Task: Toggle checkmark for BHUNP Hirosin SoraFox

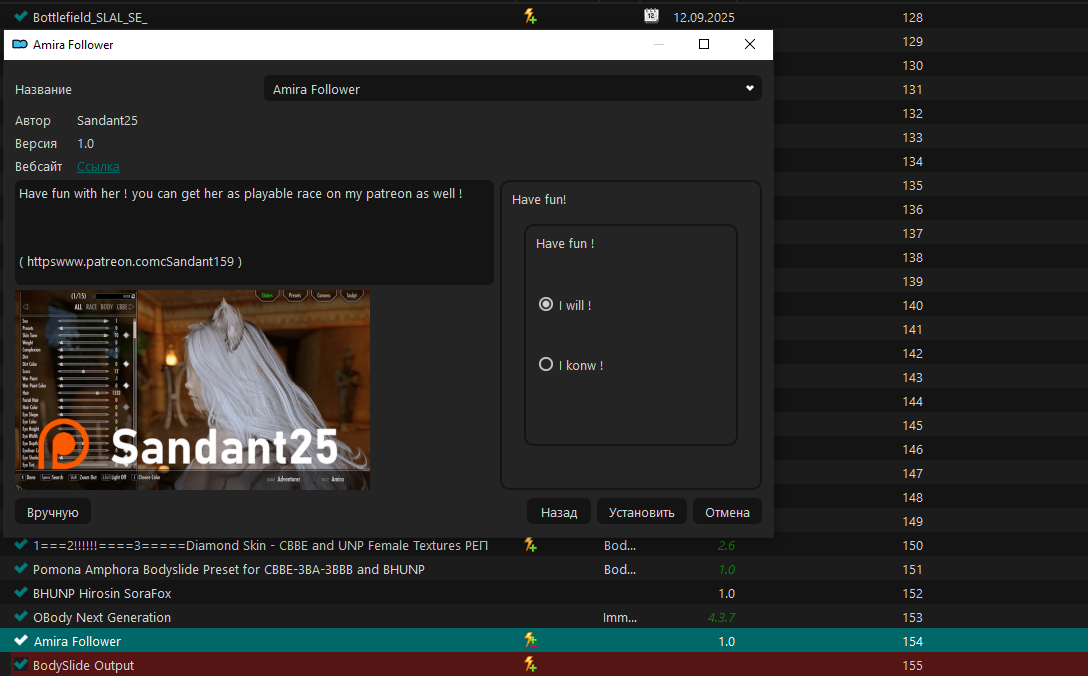Action: (x=21, y=593)
